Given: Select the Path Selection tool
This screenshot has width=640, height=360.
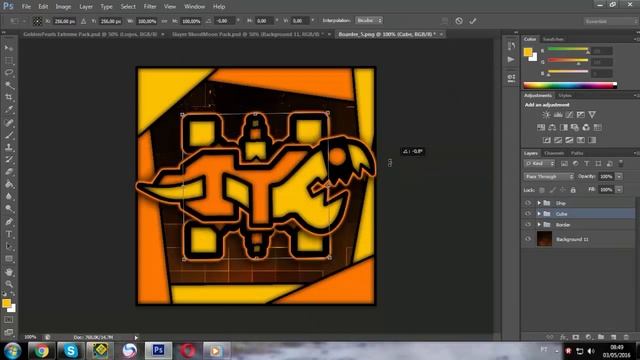Looking at the screenshot, I should point(9,247).
